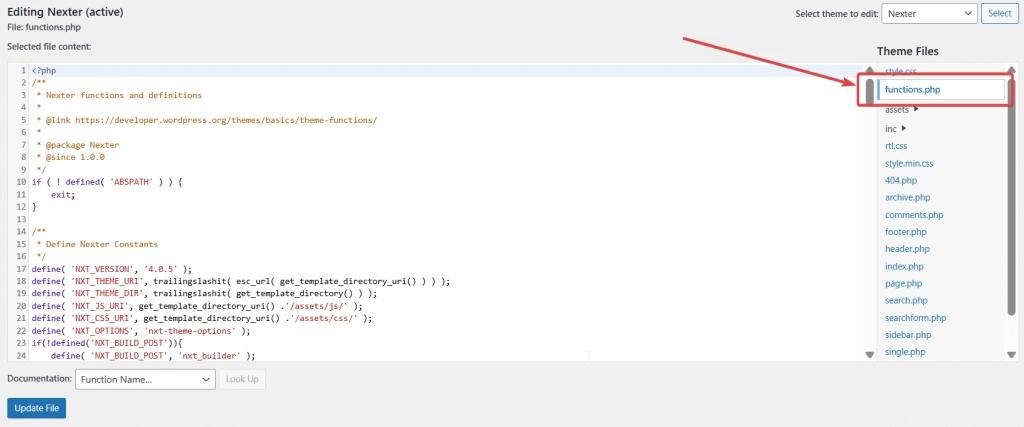The image size is (1024, 427).
Task: Click the Update File button
Action: 37,408
